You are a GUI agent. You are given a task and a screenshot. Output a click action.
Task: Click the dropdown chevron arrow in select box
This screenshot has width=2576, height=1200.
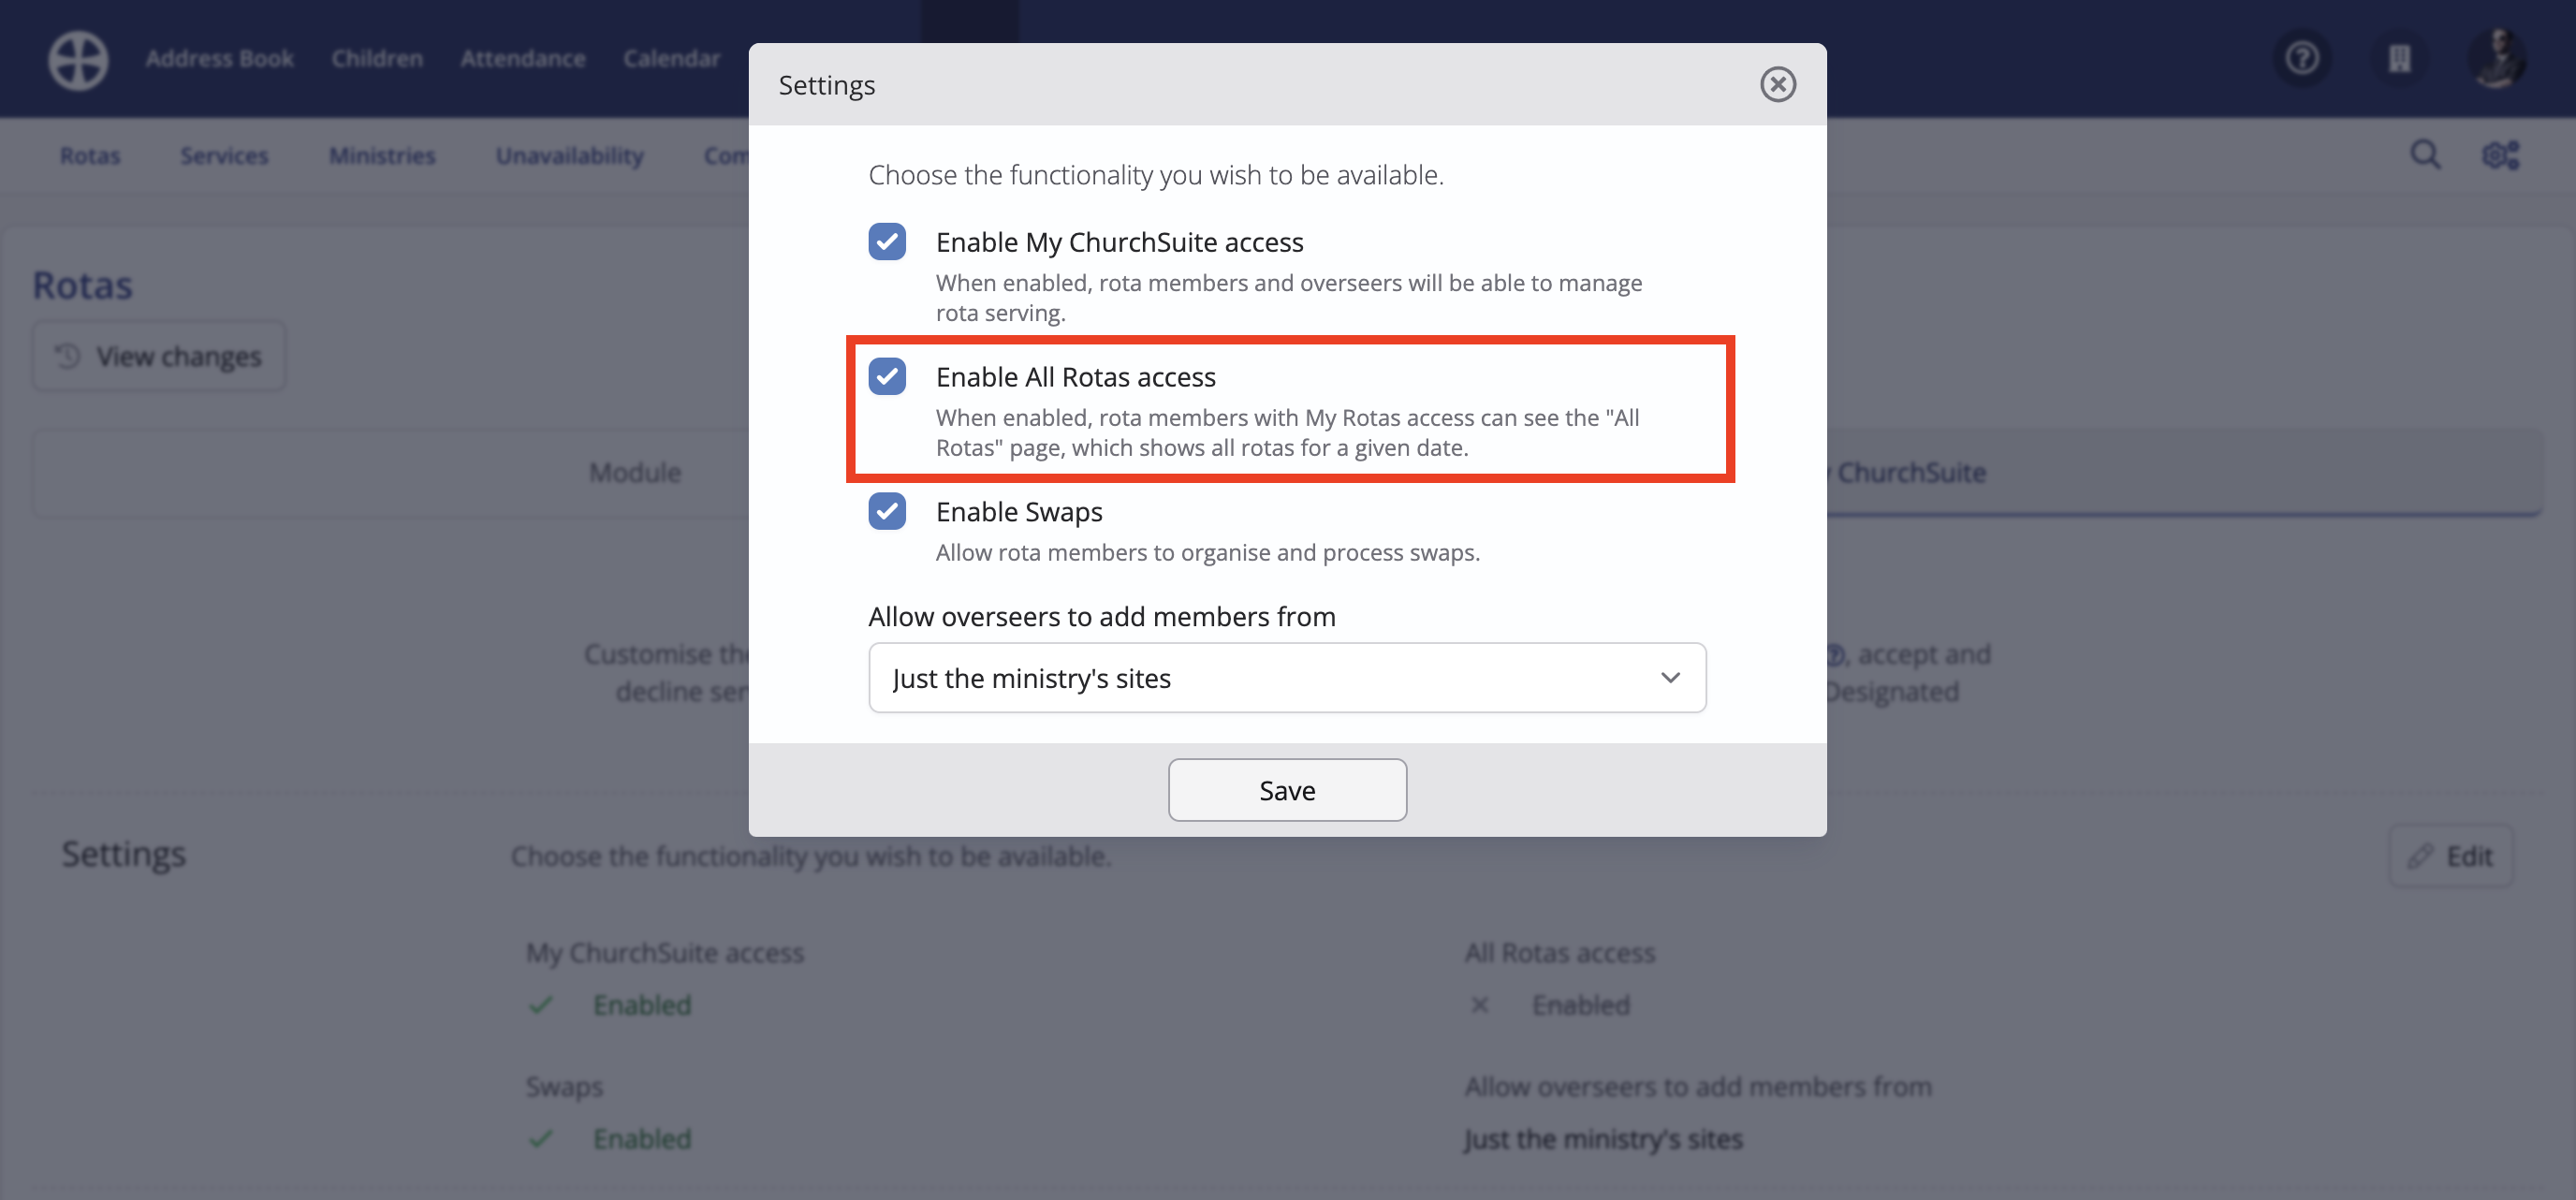click(1670, 677)
